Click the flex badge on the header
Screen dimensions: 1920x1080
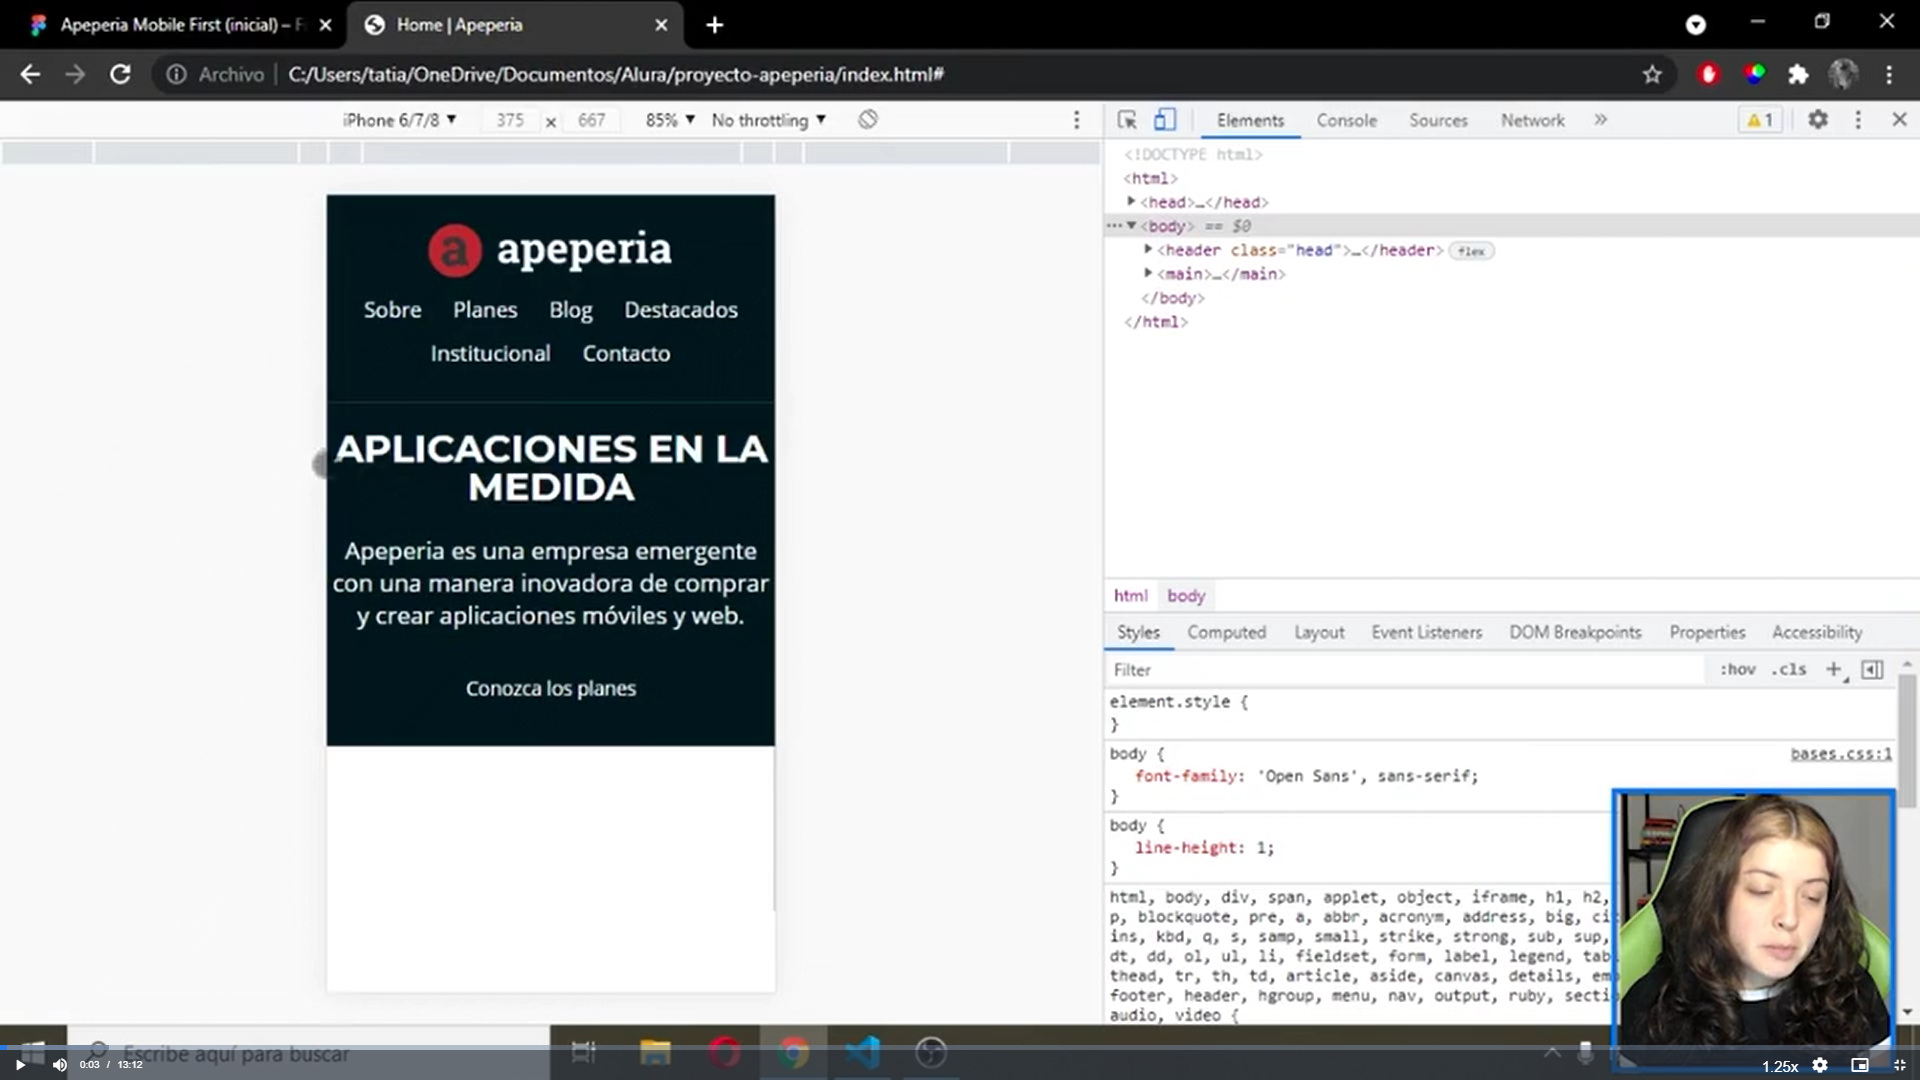point(1471,251)
